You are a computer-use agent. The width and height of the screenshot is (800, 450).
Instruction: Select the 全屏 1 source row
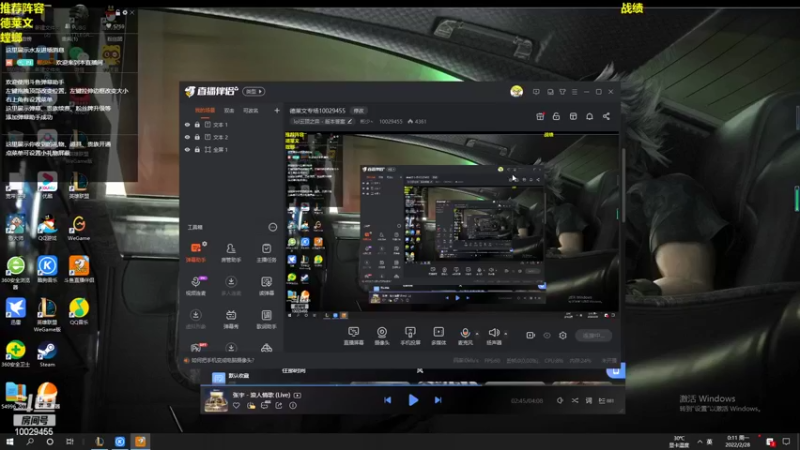232,149
